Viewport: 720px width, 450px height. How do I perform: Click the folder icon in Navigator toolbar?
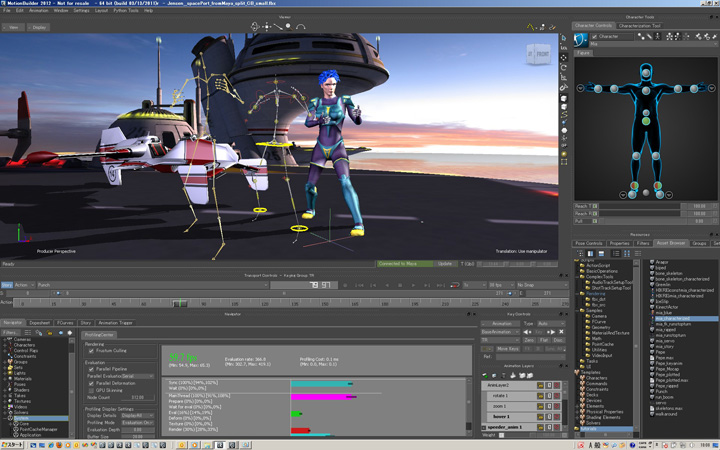[50, 332]
